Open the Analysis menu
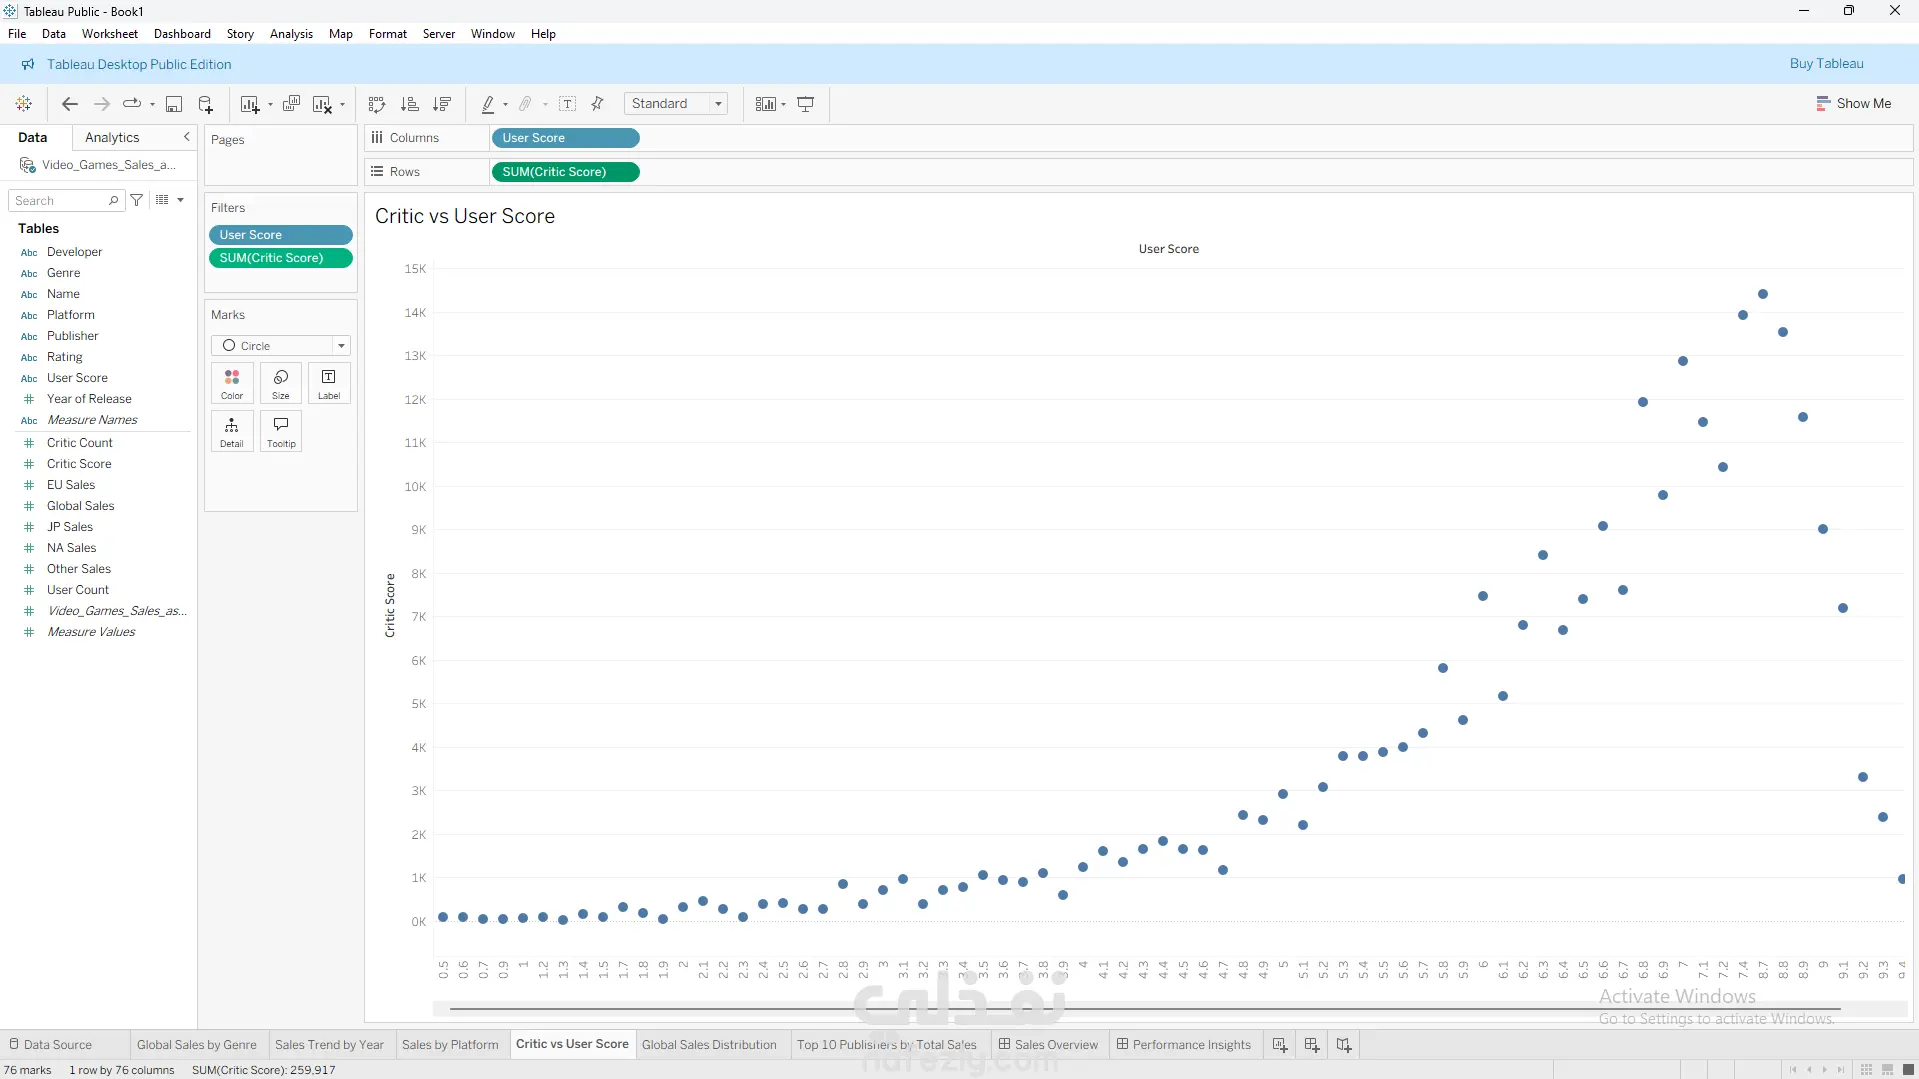The width and height of the screenshot is (1919, 1079). [291, 34]
